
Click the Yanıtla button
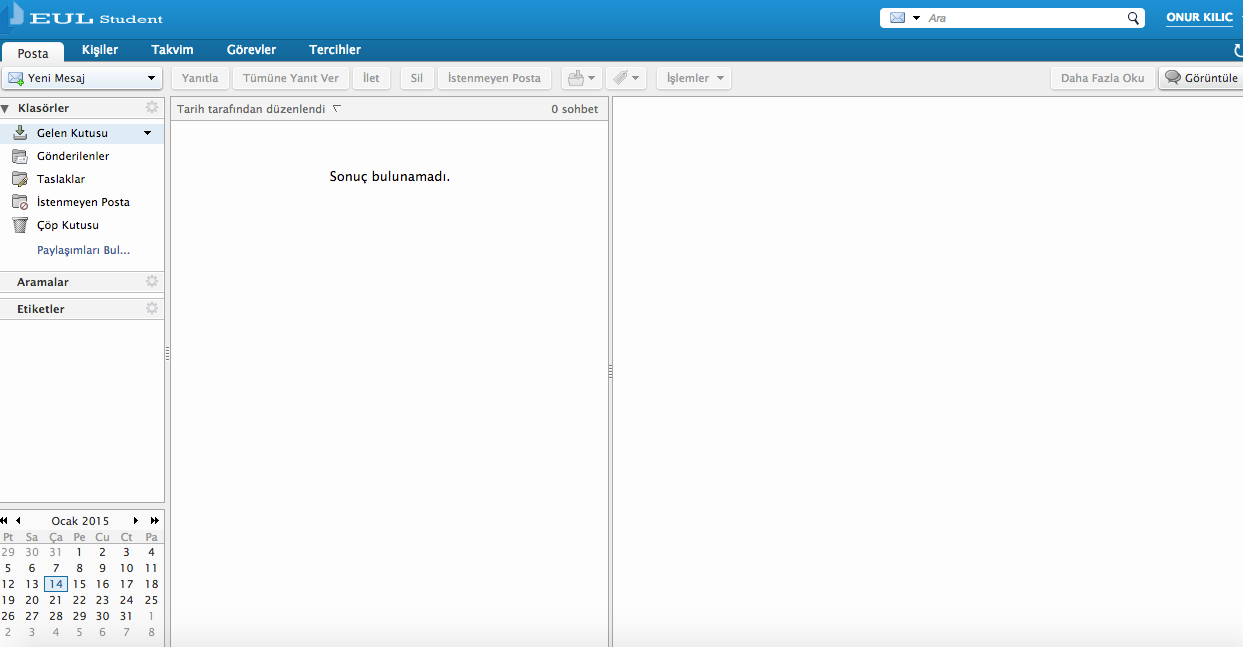(x=200, y=78)
